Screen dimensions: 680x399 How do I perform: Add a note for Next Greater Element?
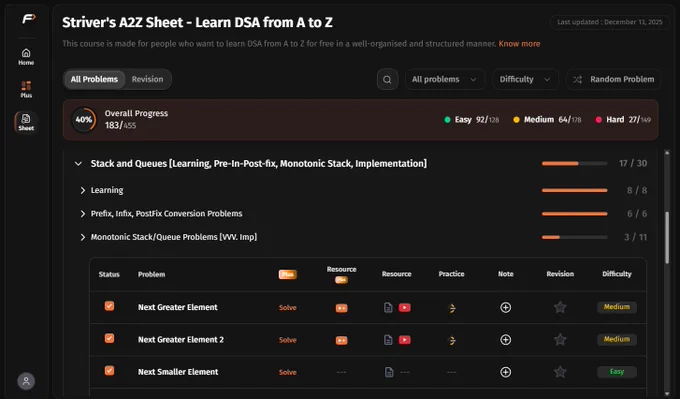tap(506, 307)
